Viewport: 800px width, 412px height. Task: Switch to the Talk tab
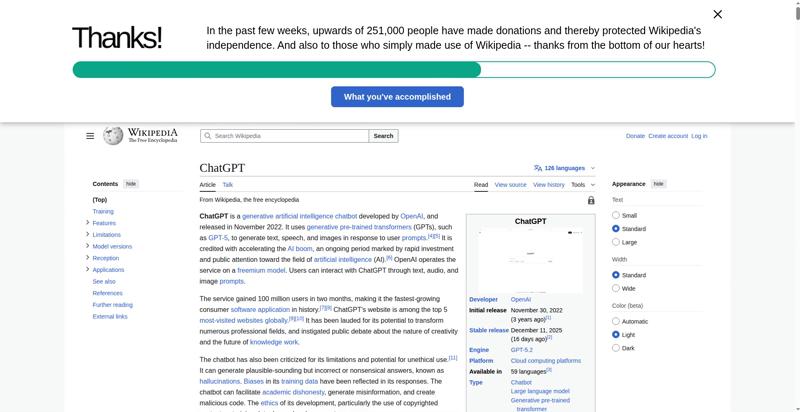point(227,185)
